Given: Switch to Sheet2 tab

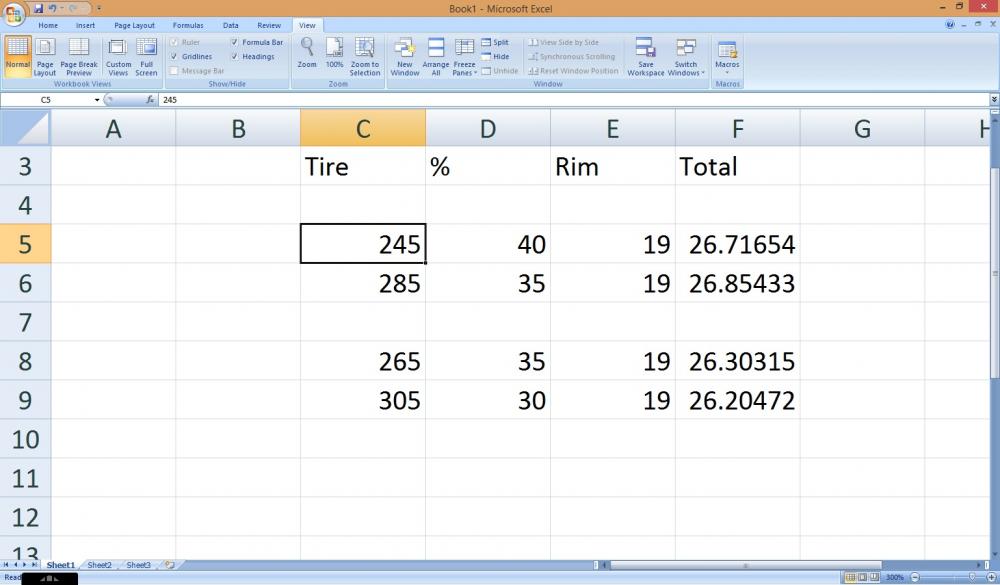Looking at the screenshot, I should pyautogui.click(x=99, y=565).
